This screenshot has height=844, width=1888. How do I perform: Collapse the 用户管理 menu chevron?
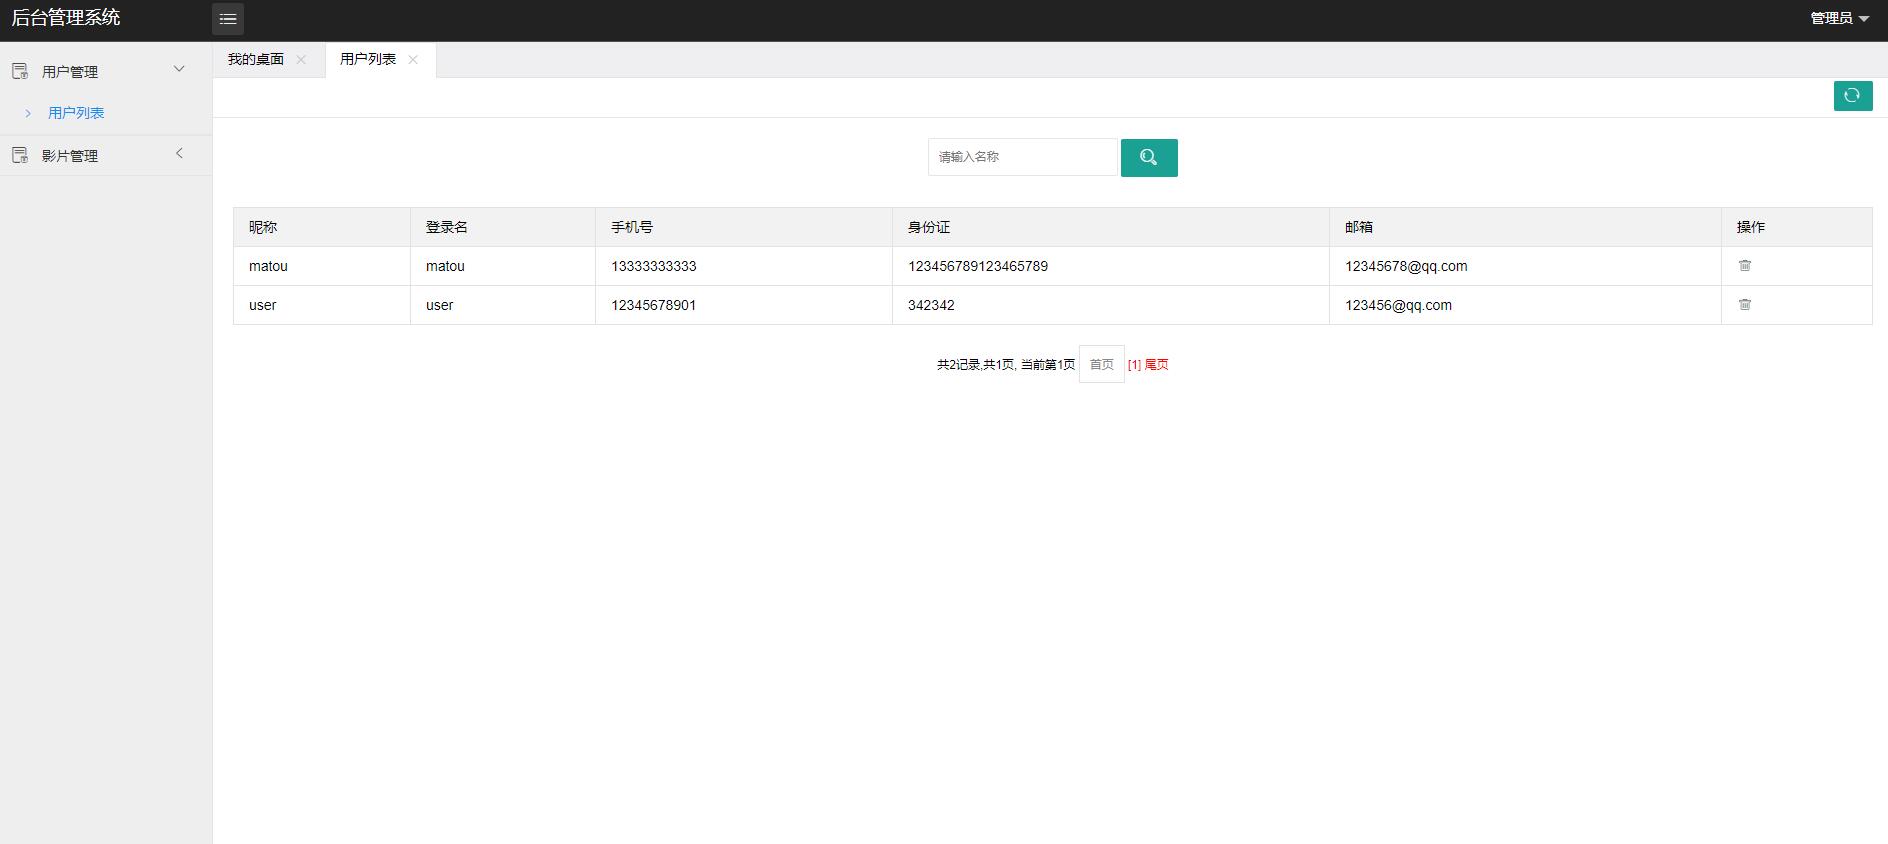[x=180, y=69]
